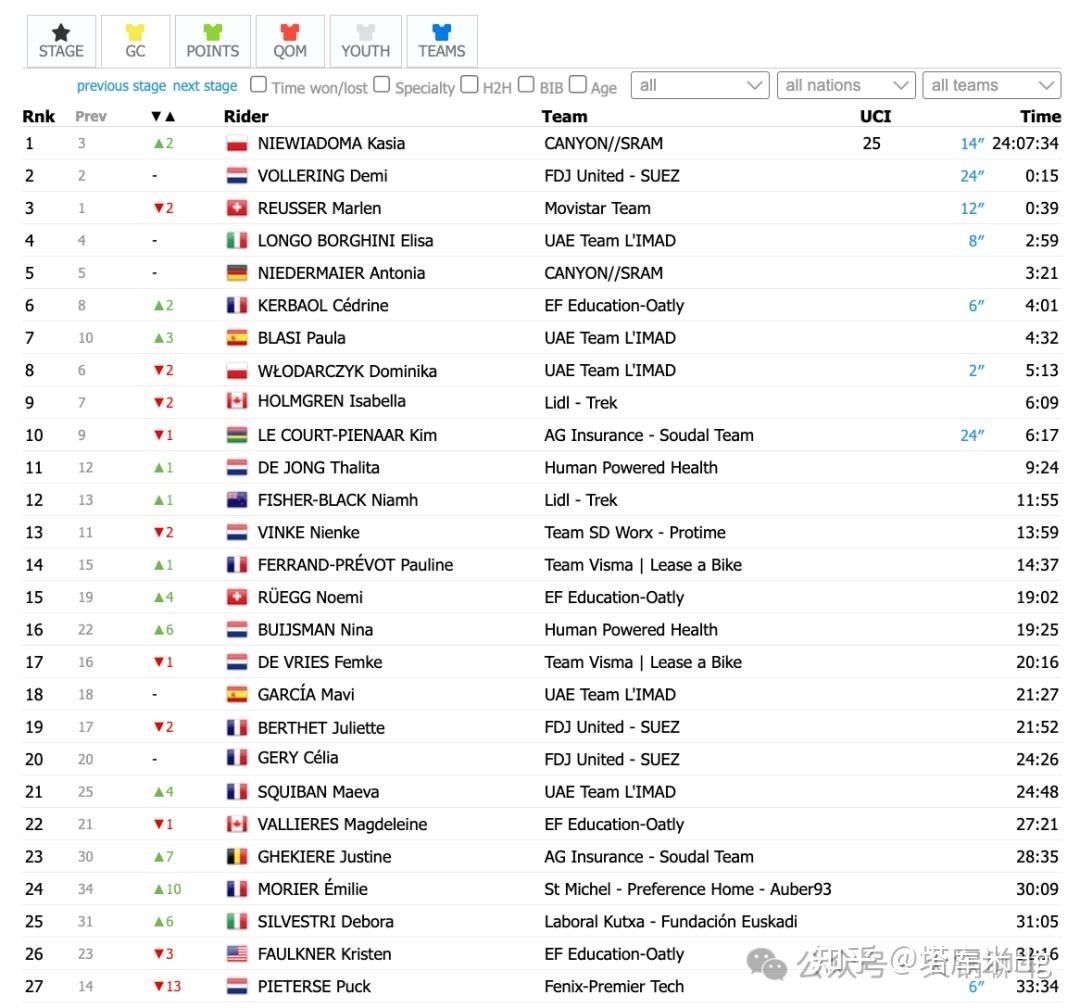This screenshot has width=1080, height=1008.
Task: Open the Movistar Team link
Action: (x=597, y=209)
